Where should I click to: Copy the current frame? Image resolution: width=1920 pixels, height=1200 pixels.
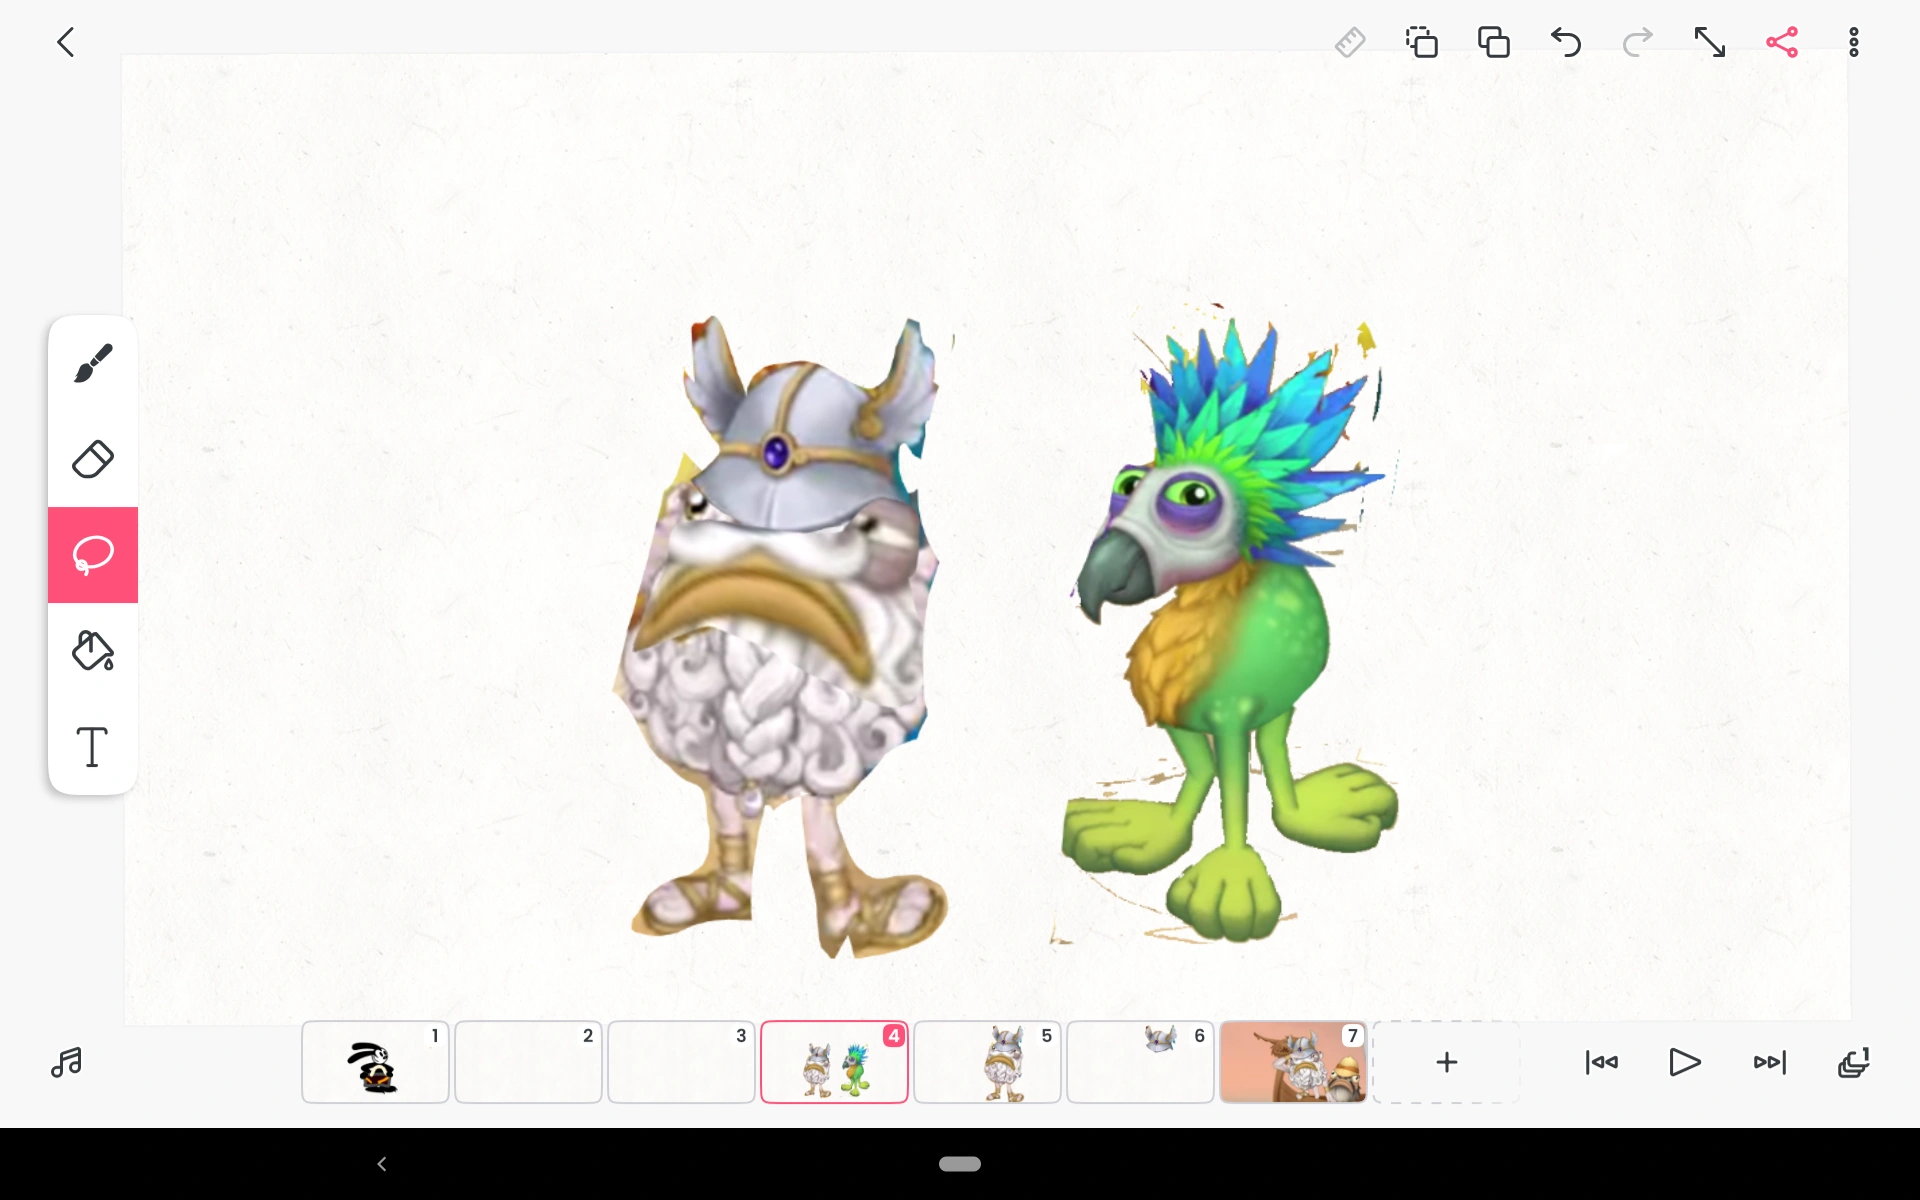1422,42
